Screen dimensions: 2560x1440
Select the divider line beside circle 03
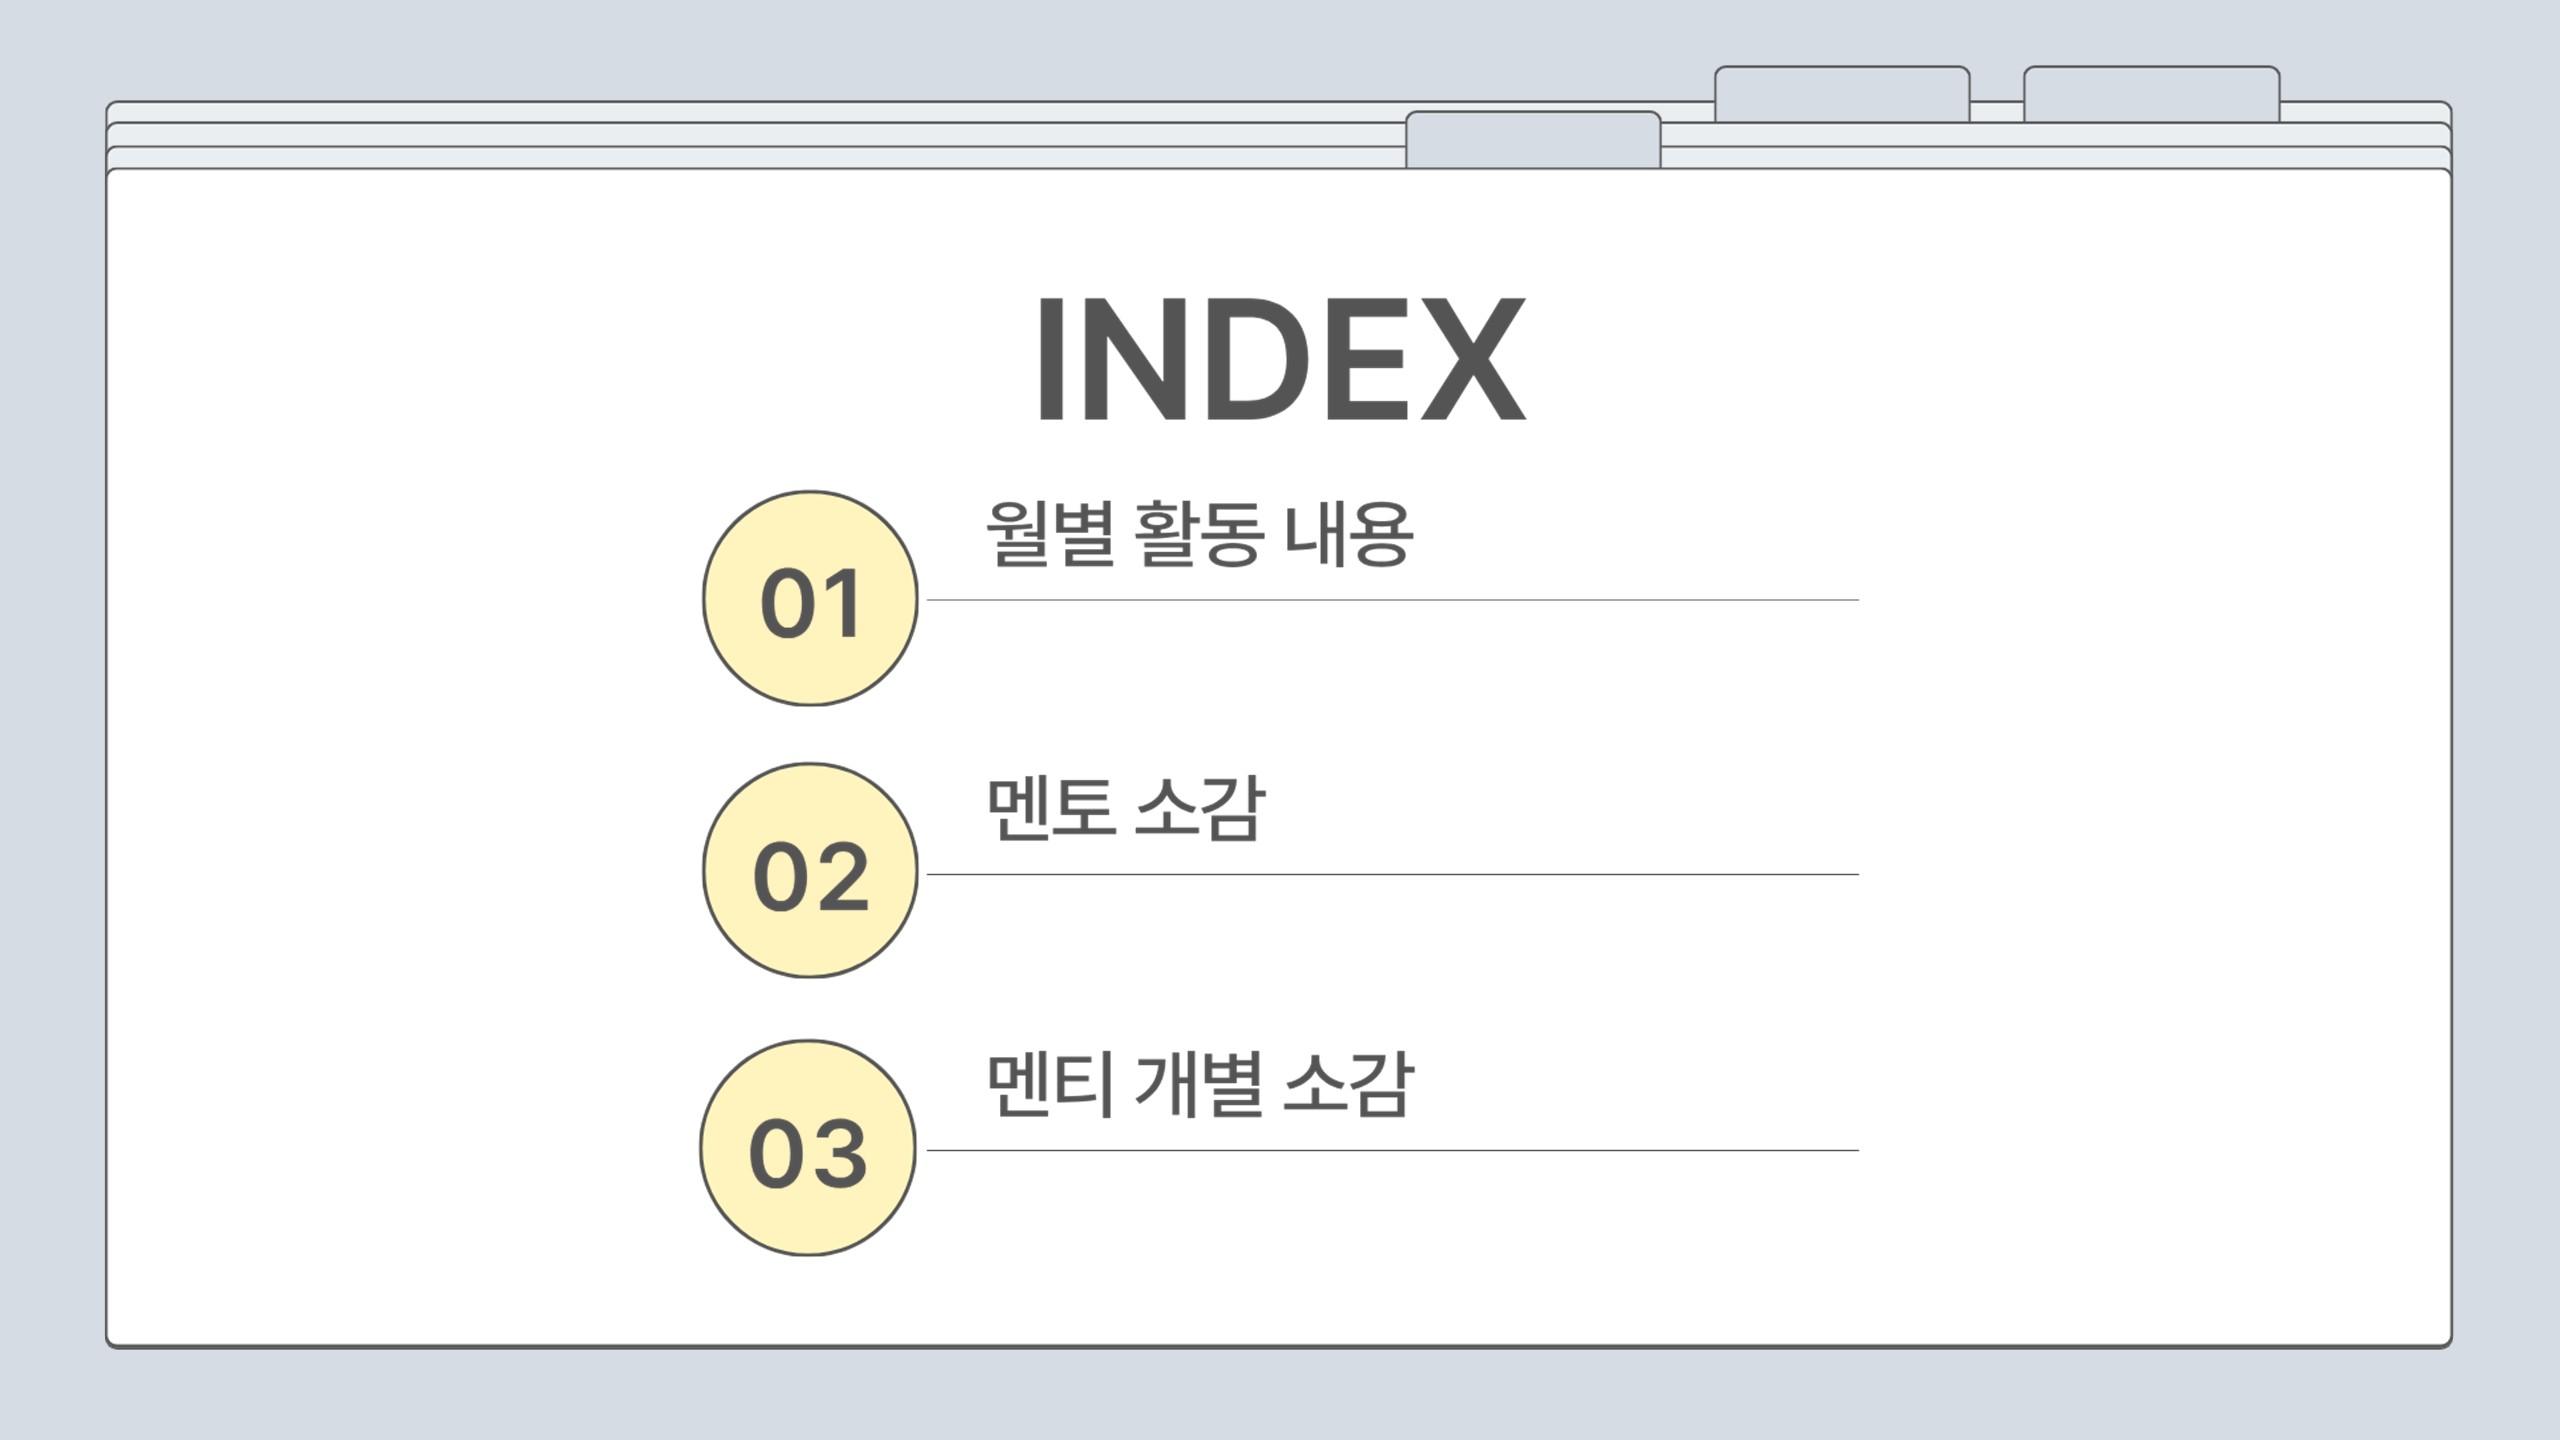pyautogui.click(x=1392, y=1150)
